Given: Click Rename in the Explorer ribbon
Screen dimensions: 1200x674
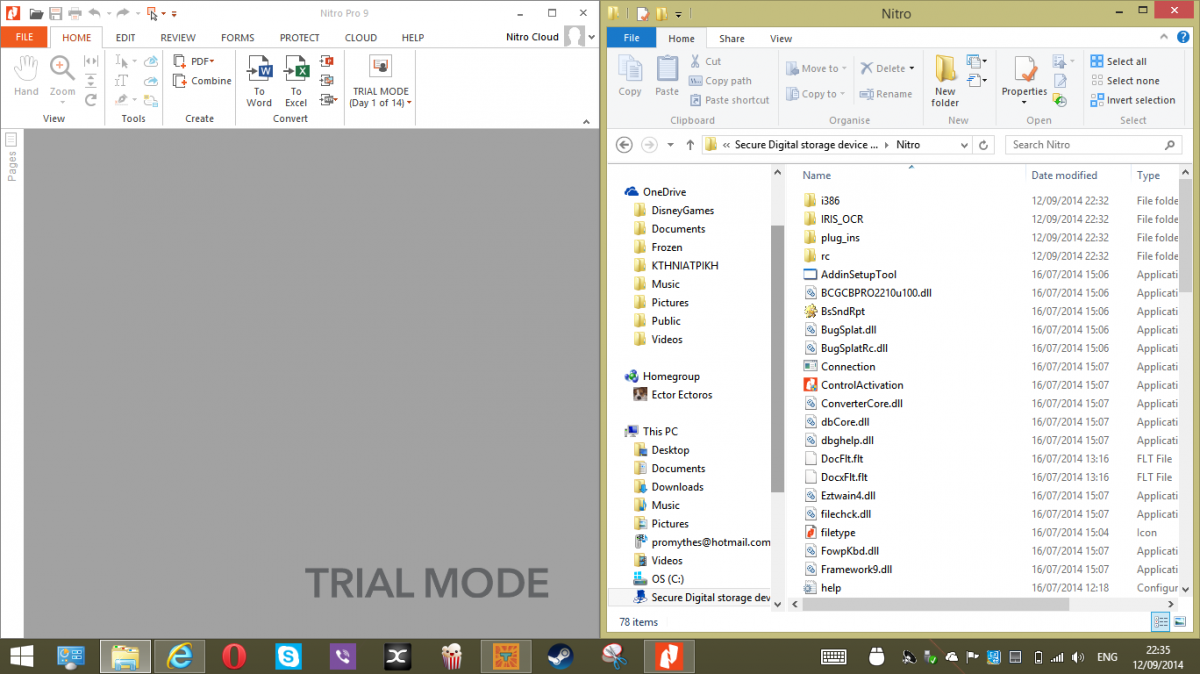Looking at the screenshot, I should pyautogui.click(x=885, y=94).
